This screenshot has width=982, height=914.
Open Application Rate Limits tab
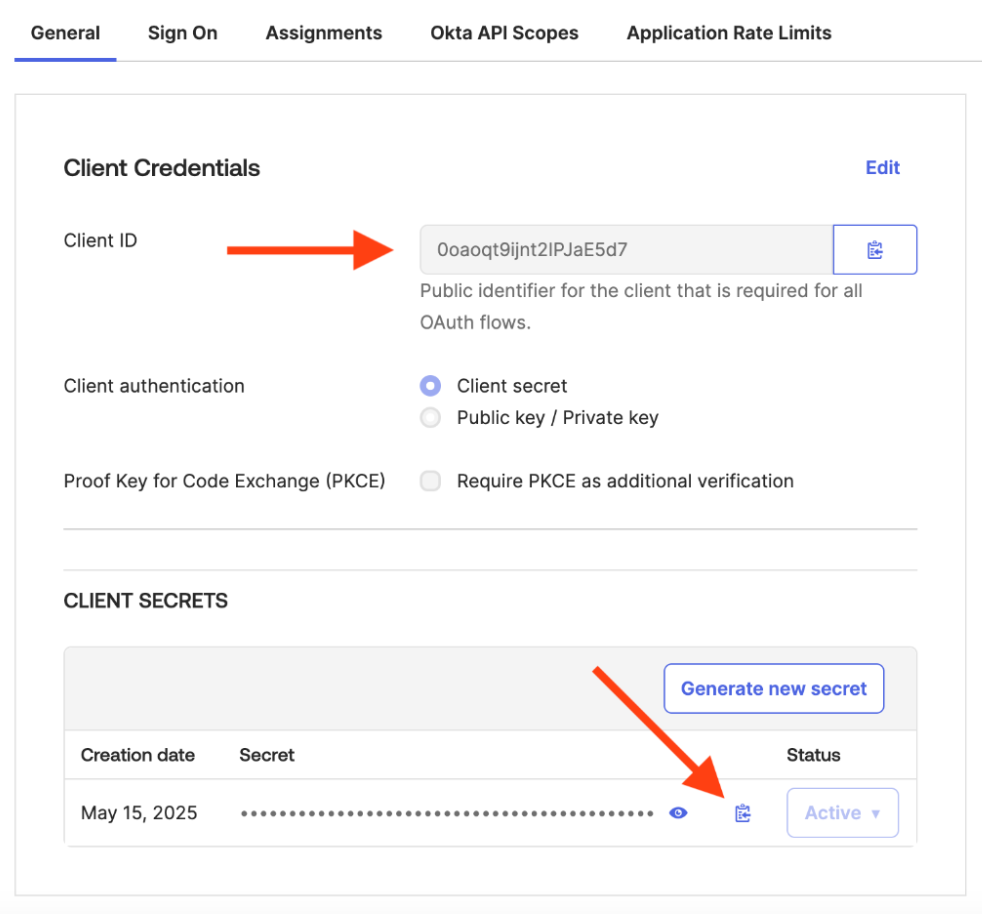729,33
